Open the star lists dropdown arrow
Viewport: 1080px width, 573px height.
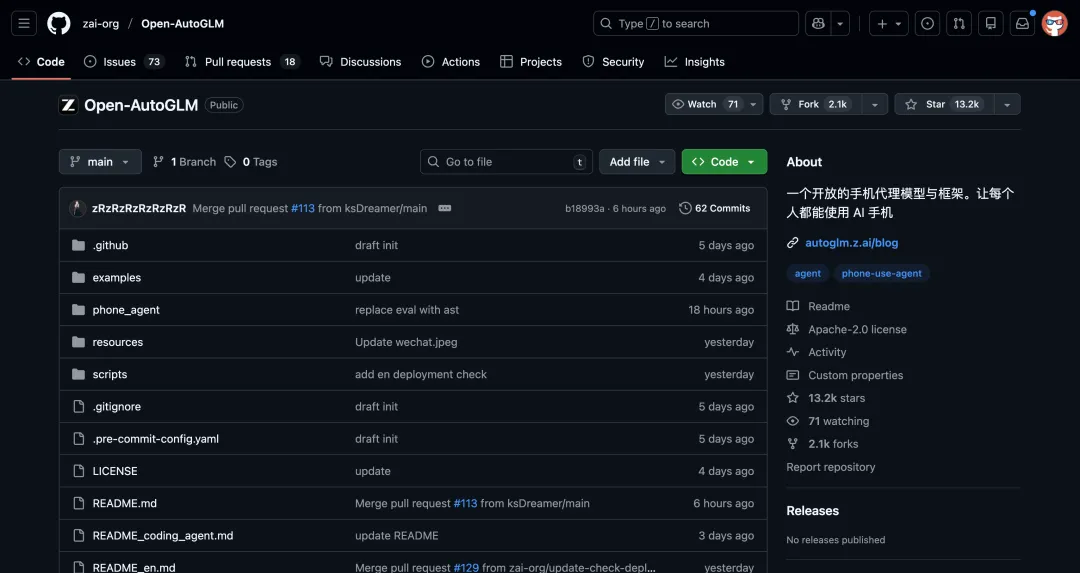tap(1007, 104)
